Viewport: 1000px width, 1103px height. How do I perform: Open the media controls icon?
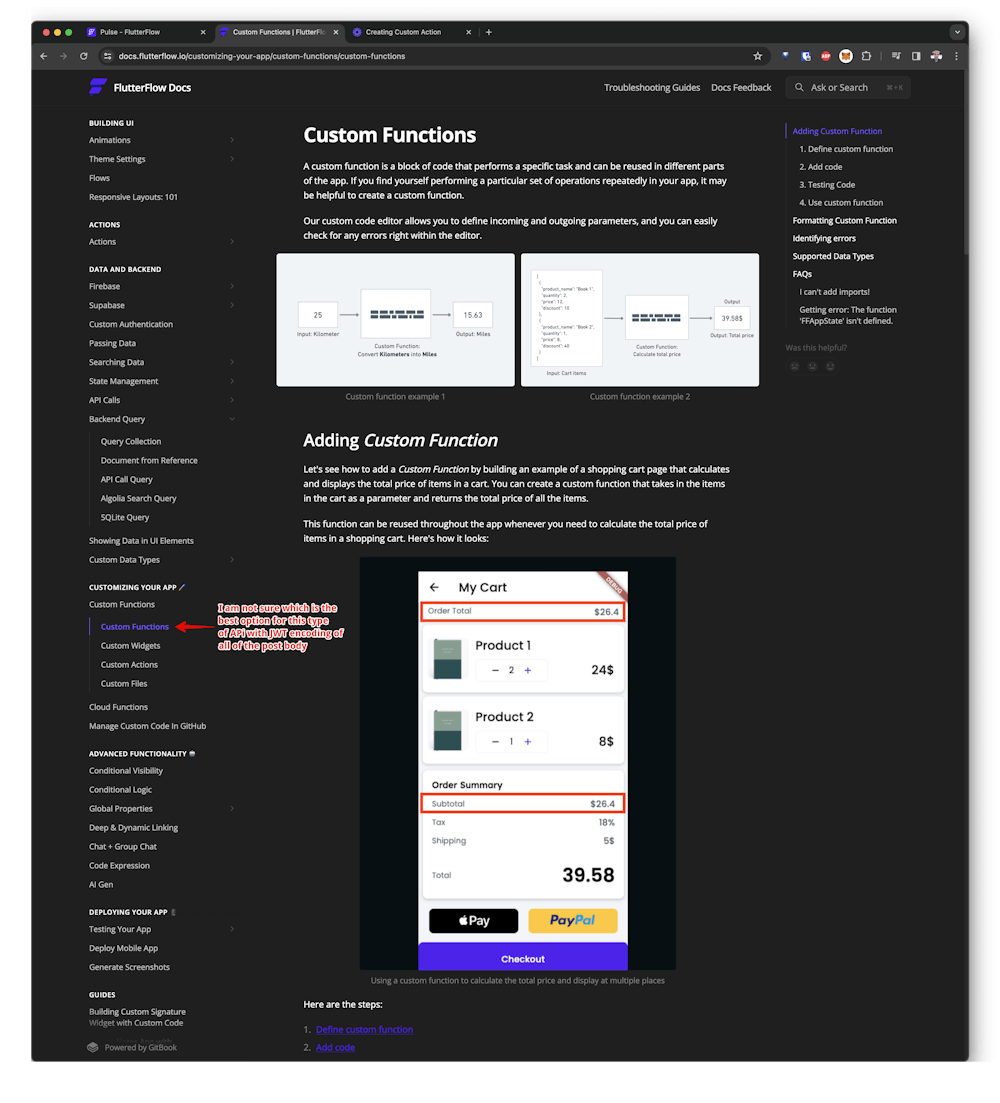pos(896,56)
